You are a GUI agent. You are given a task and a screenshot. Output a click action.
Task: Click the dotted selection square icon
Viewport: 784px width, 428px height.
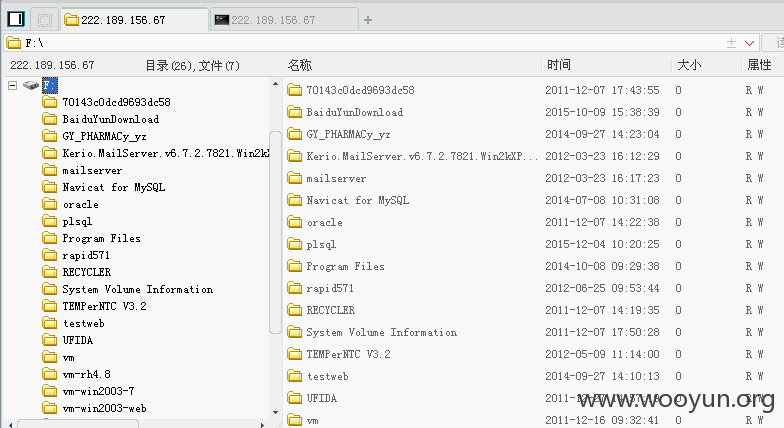pyautogui.click(x=45, y=20)
